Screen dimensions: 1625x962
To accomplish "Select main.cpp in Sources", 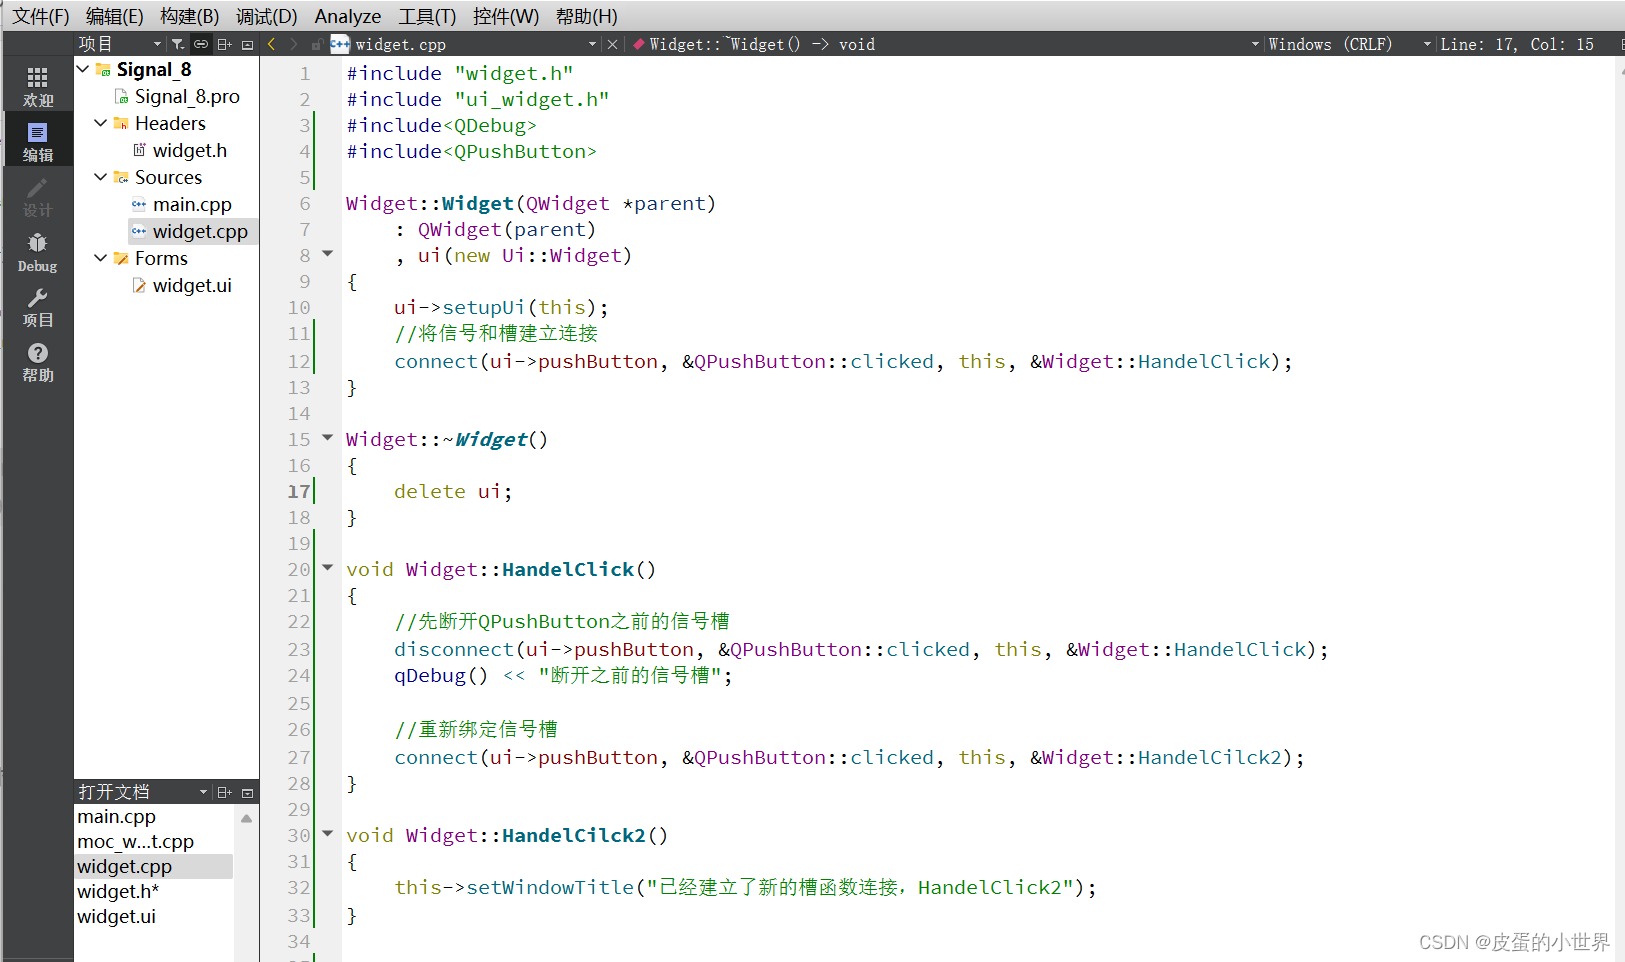I will tap(192, 204).
